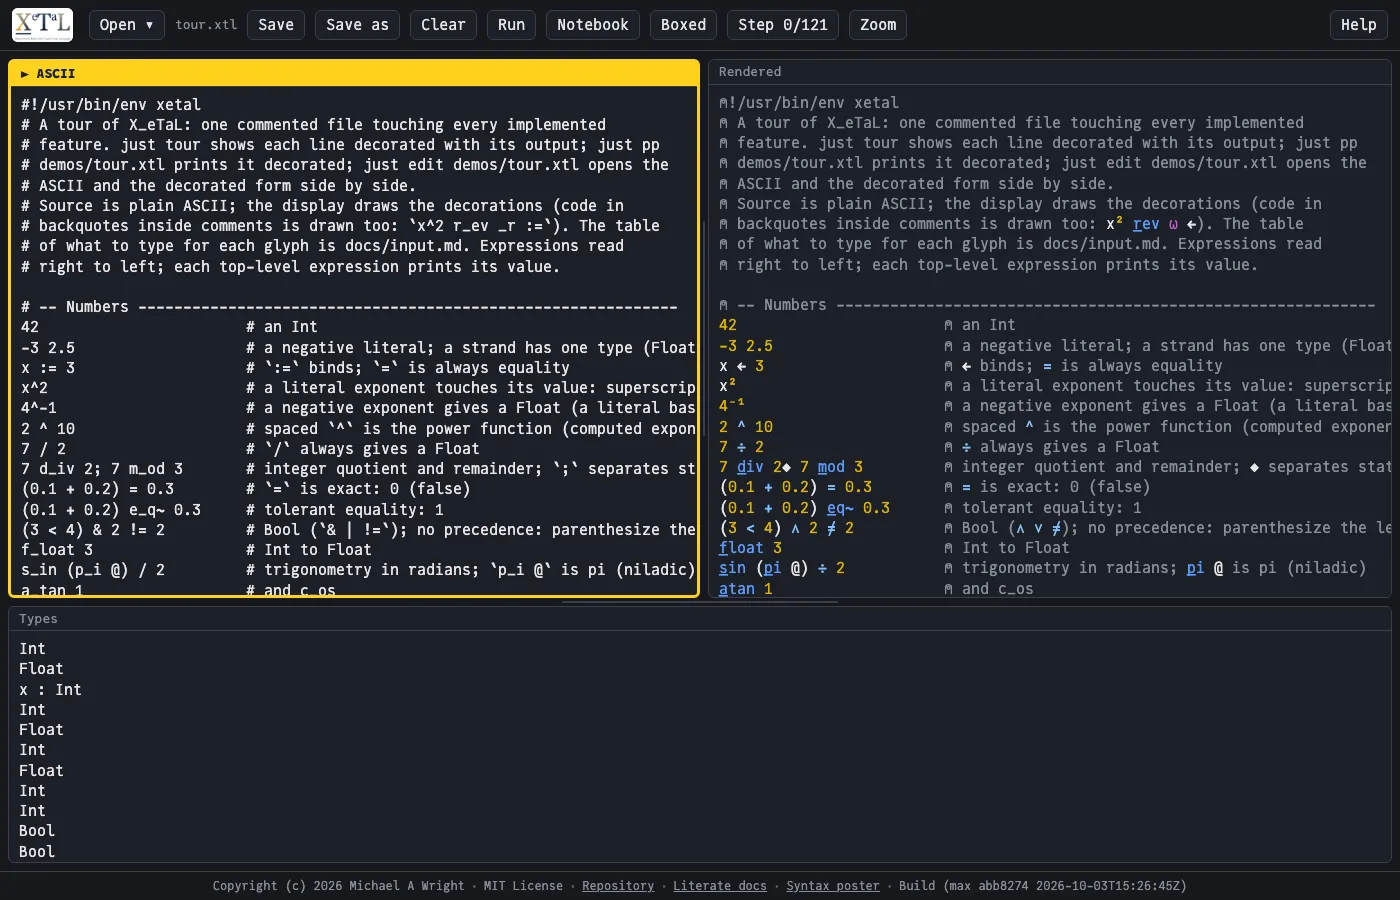This screenshot has width=1400, height=900.
Task: Open the Repository link
Action: tap(618, 886)
